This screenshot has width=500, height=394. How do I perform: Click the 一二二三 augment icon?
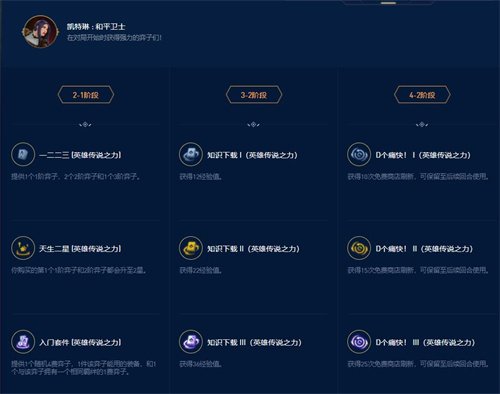[23, 154]
